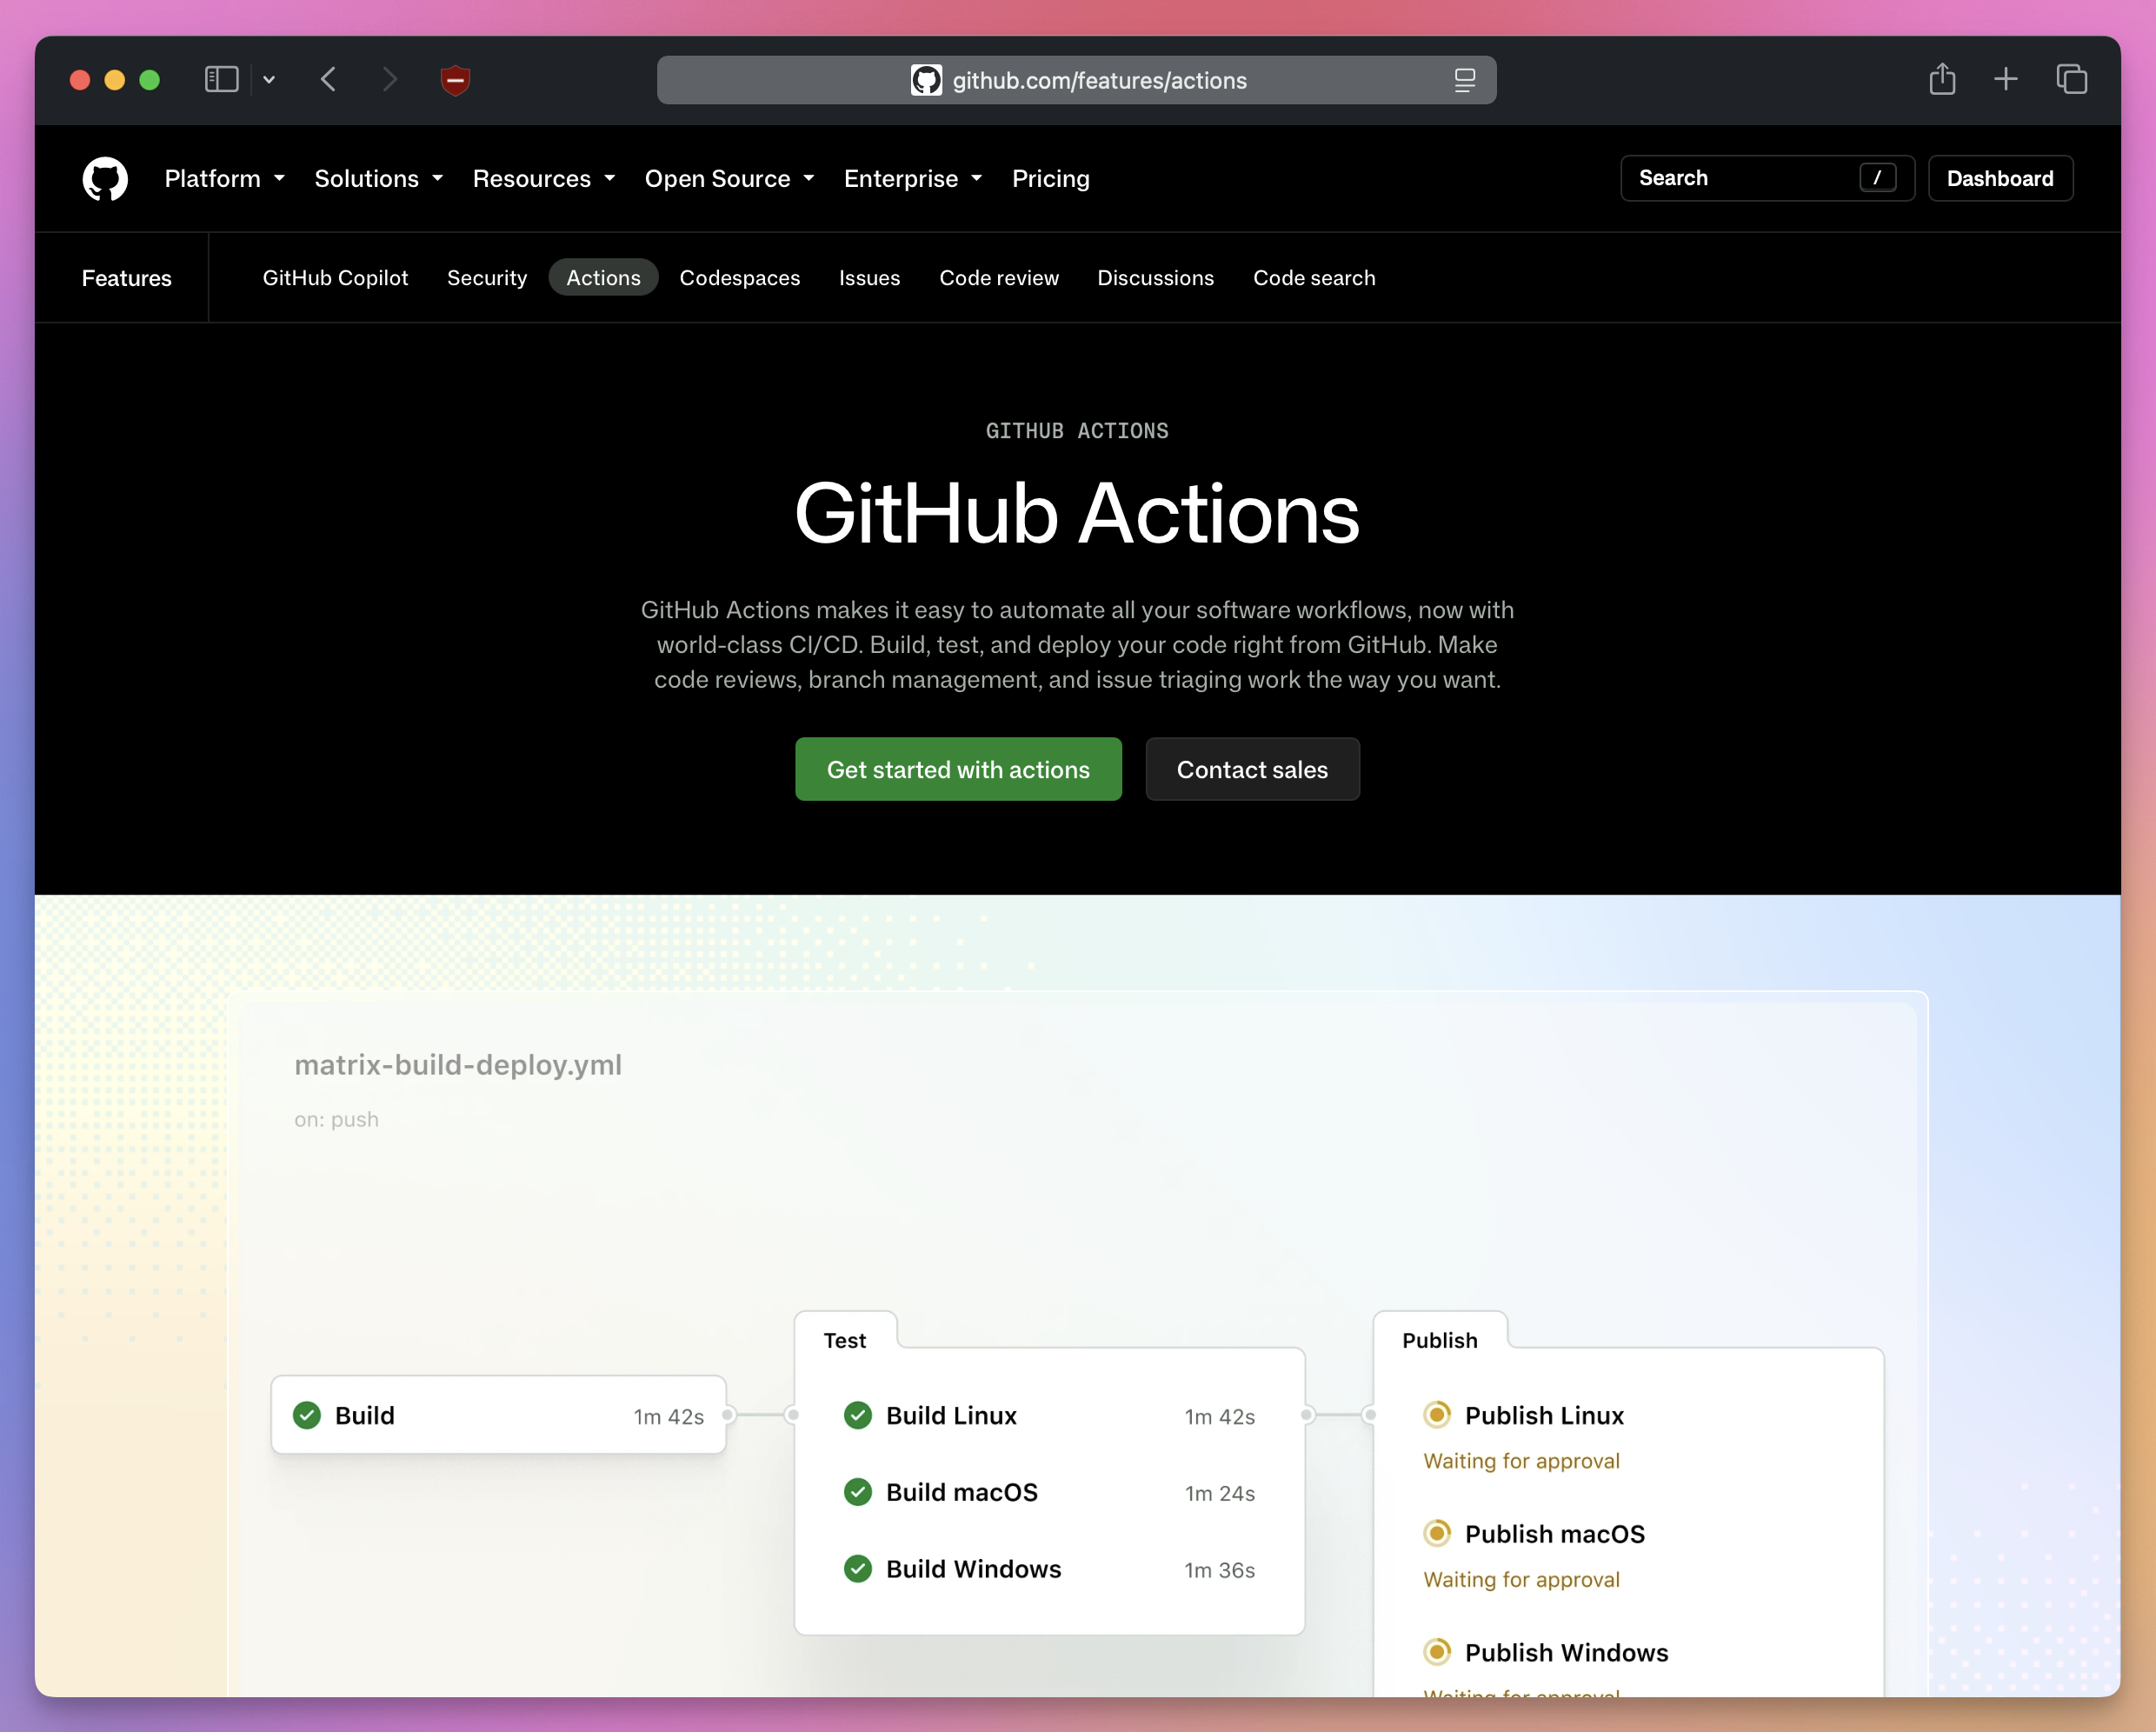Click the pending status icon beside Publish macOS

coord(1437,1533)
